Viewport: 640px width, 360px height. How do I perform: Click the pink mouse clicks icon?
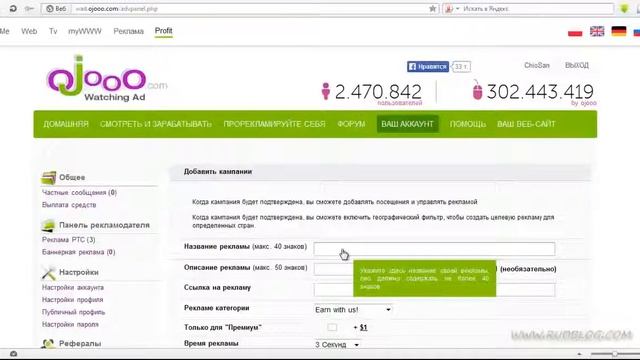click(477, 90)
